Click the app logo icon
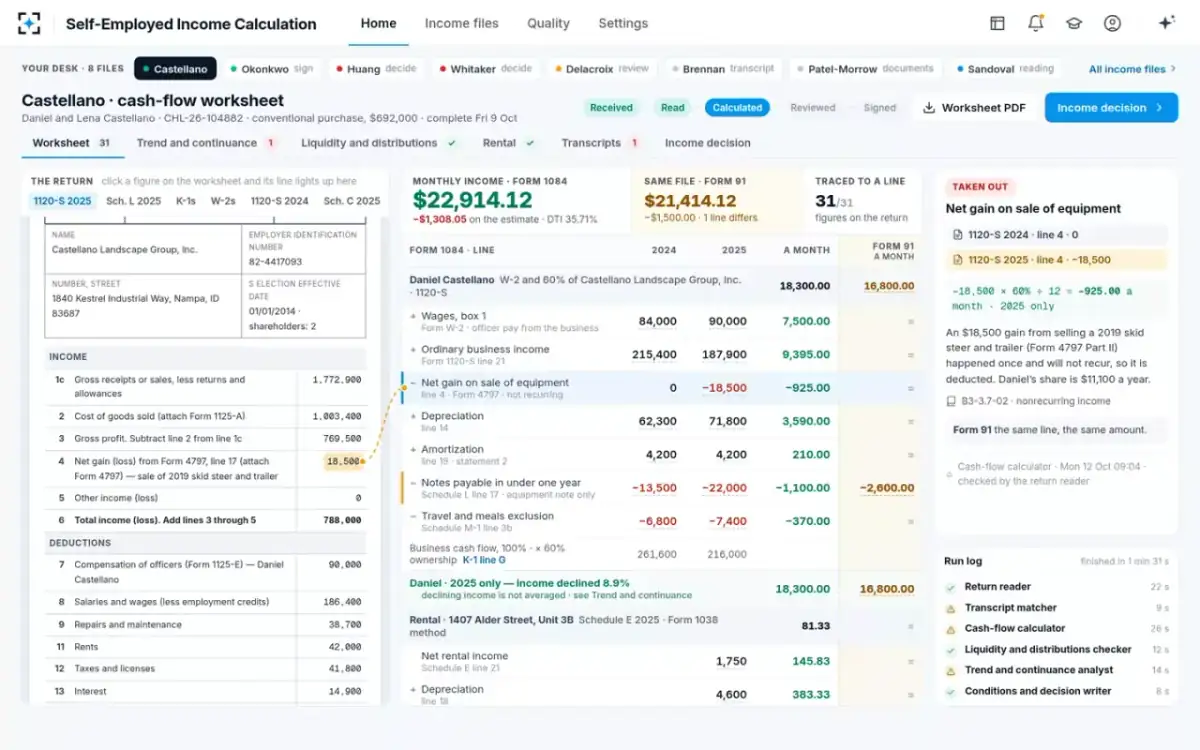The image size is (1200, 750). pyautogui.click(x=29, y=23)
